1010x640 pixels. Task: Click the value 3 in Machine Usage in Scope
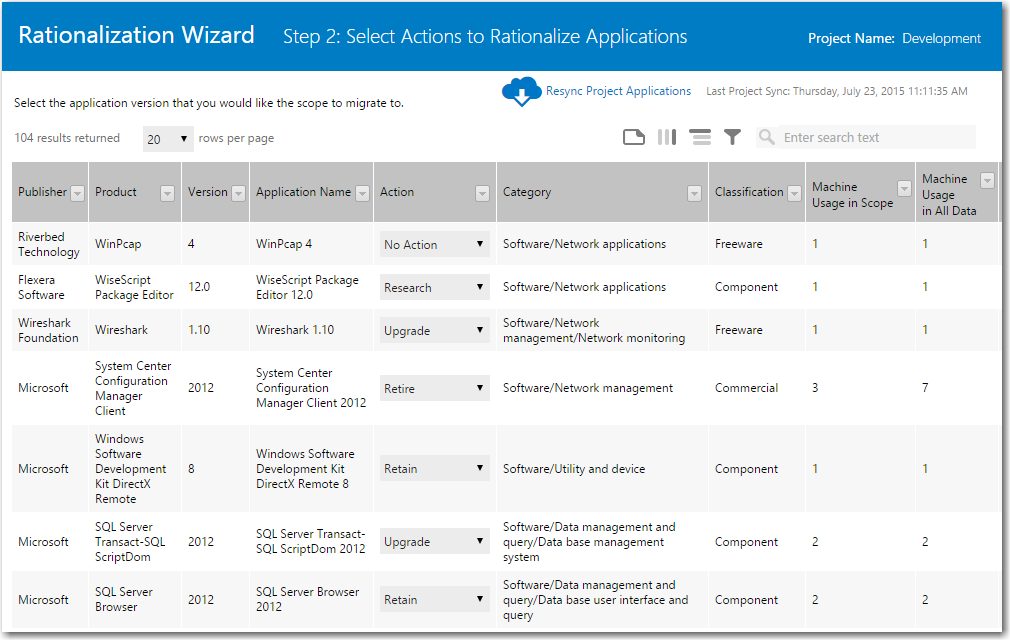coord(815,388)
